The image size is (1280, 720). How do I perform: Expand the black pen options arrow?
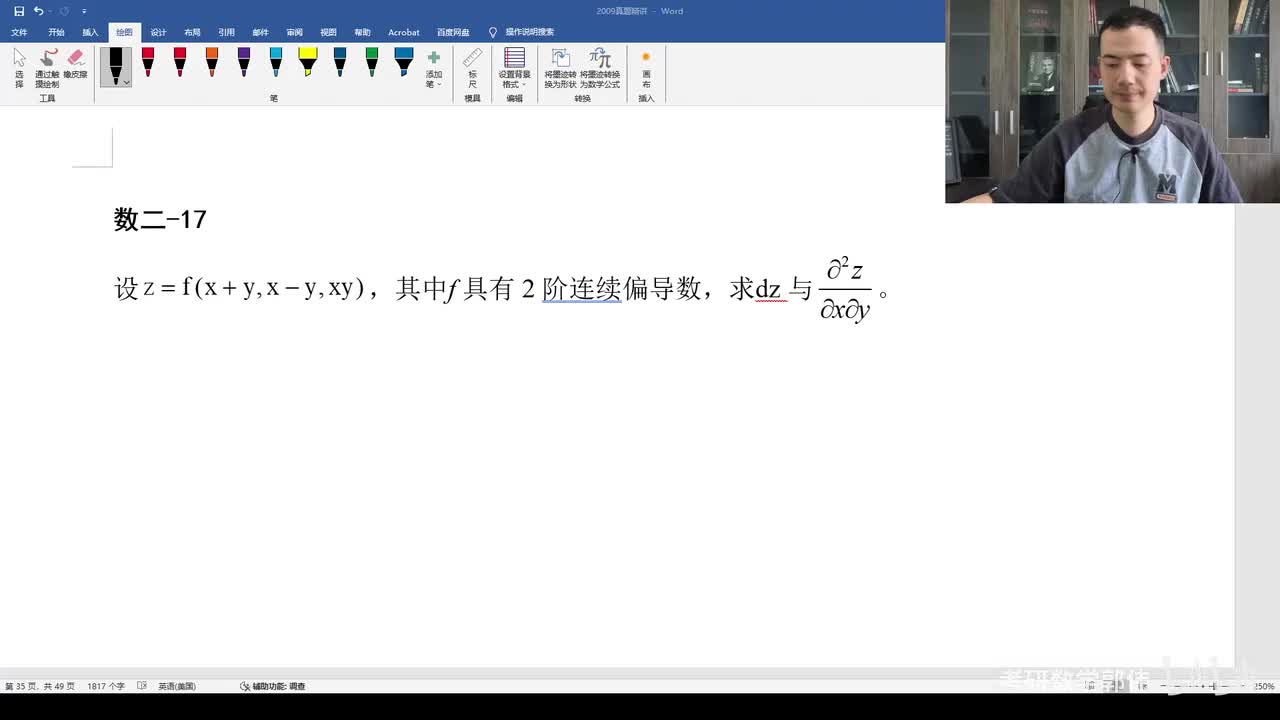[126, 82]
